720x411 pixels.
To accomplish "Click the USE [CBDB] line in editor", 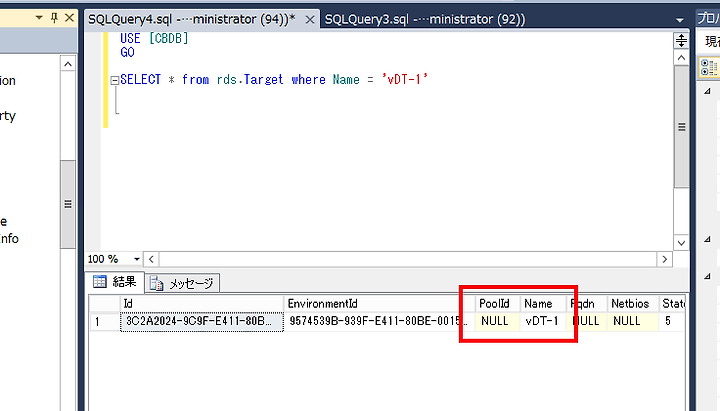I will (x=154, y=39).
